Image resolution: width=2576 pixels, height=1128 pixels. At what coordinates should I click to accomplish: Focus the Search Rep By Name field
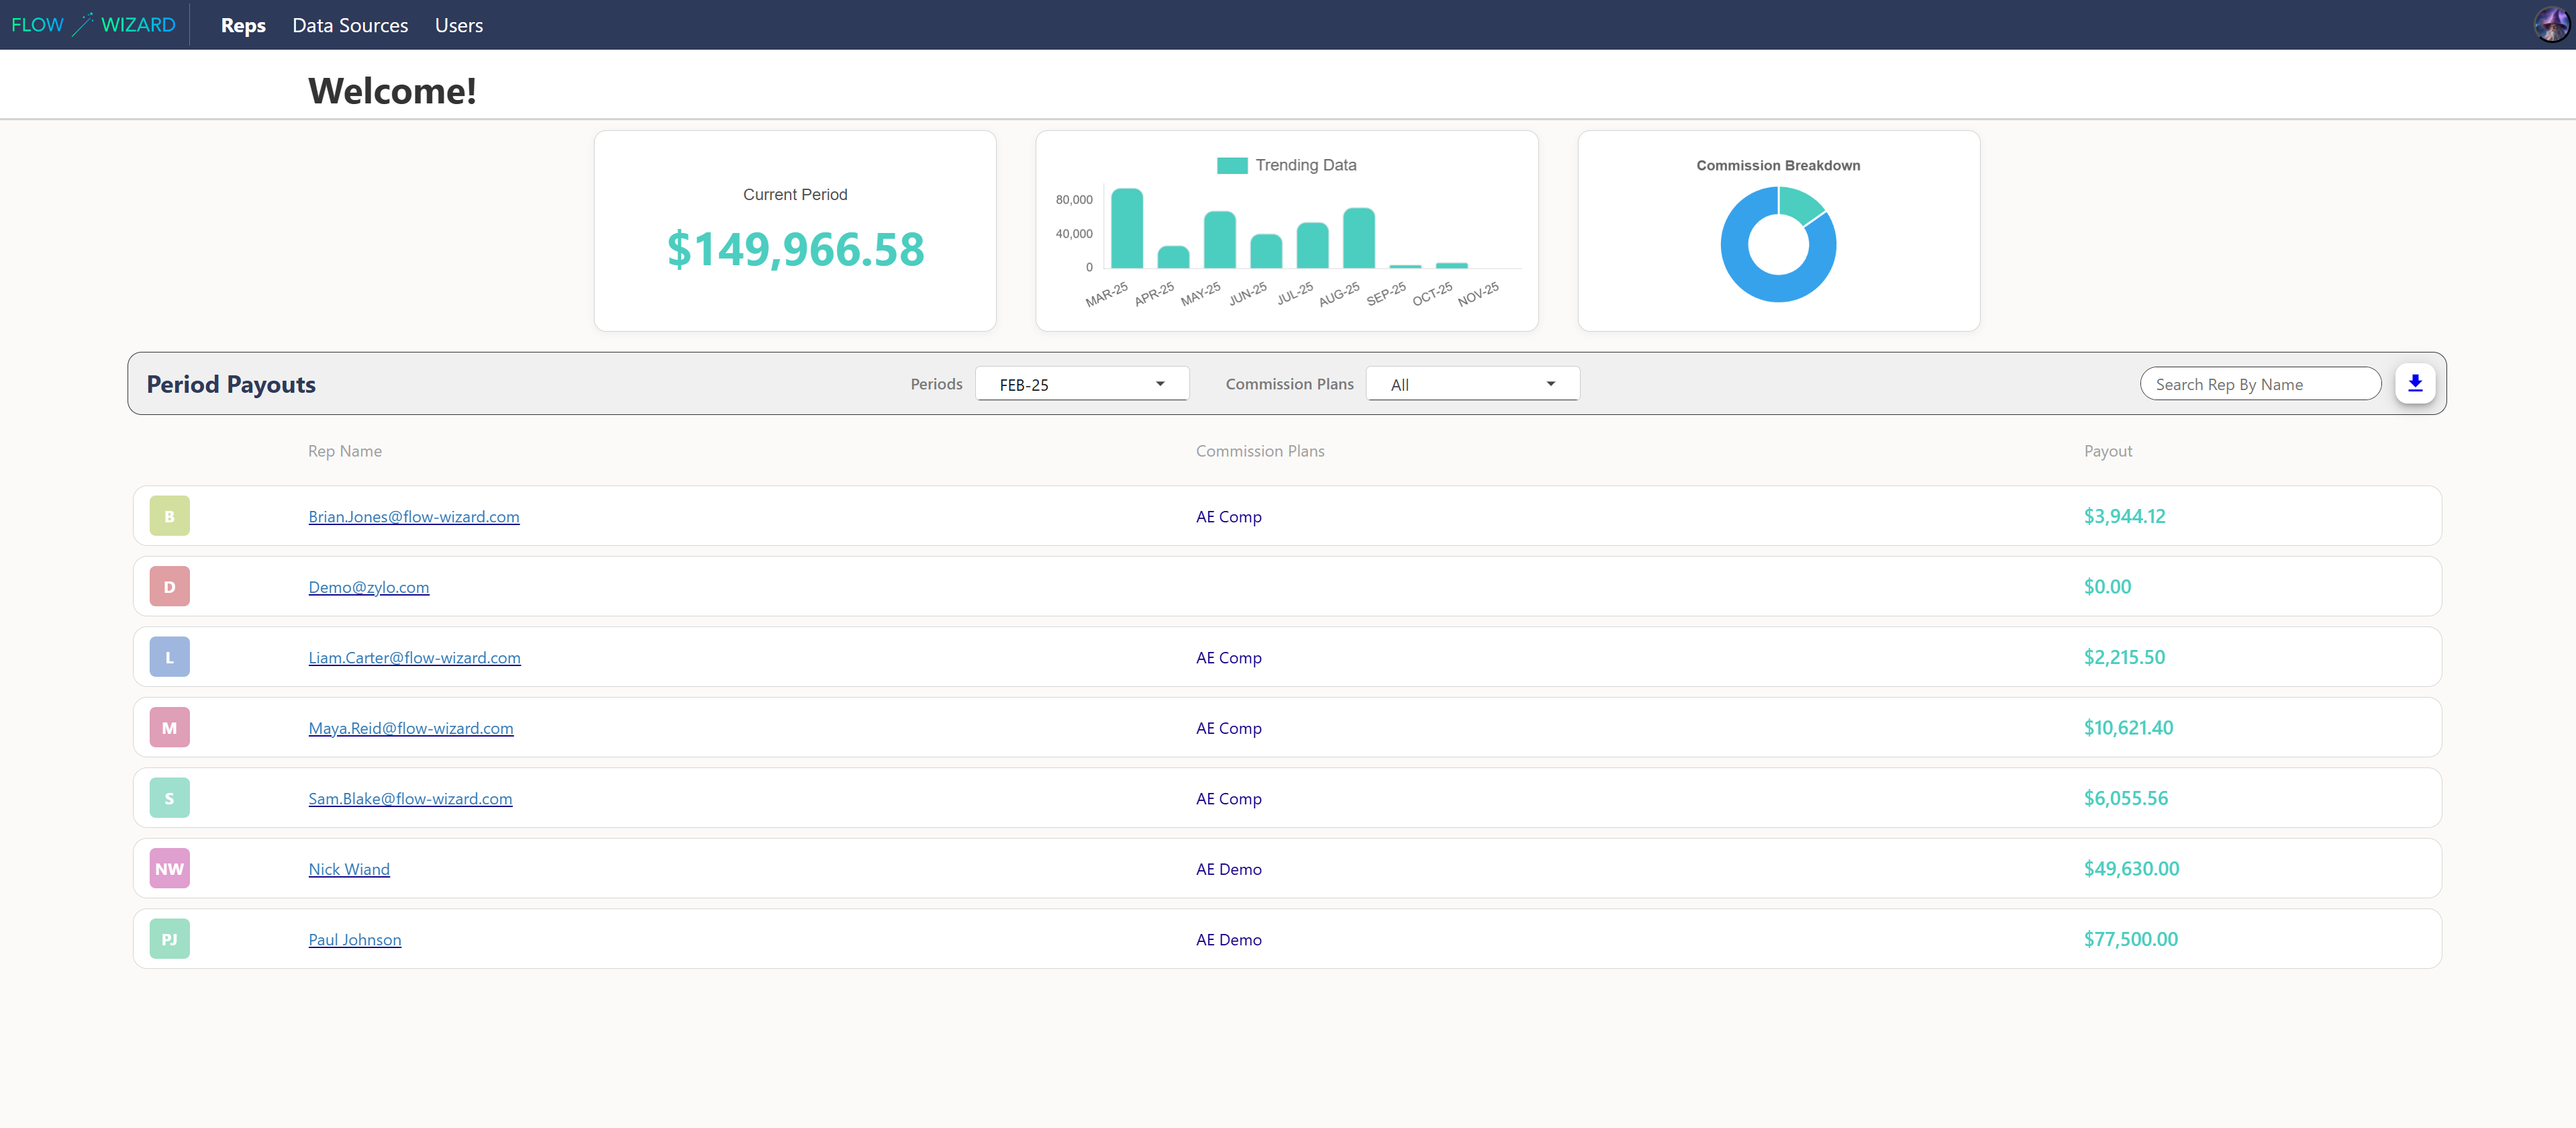pyautogui.click(x=2260, y=384)
